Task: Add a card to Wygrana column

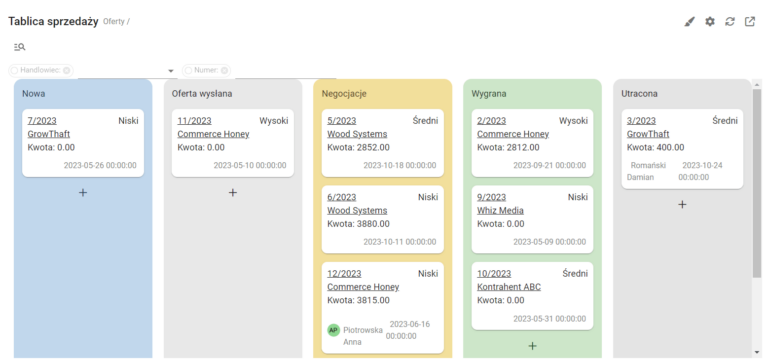Action: pyautogui.click(x=532, y=346)
